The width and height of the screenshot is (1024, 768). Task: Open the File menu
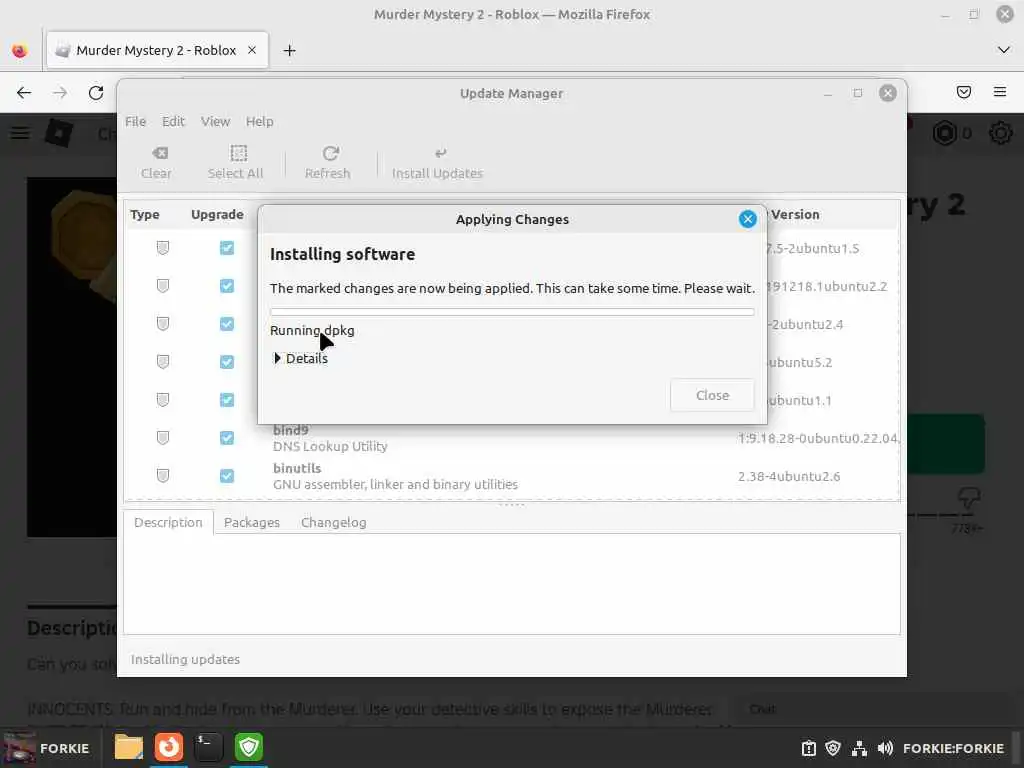coord(135,121)
